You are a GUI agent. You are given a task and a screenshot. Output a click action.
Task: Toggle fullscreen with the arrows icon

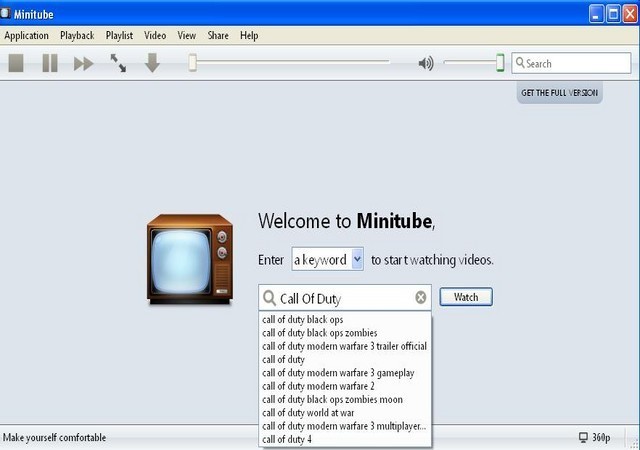point(118,63)
